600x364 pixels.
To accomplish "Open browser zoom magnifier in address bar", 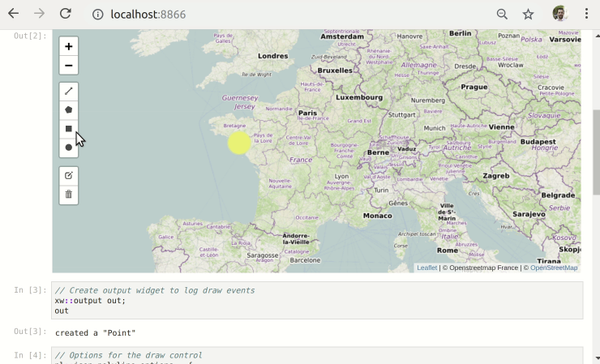I will click(502, 14).
